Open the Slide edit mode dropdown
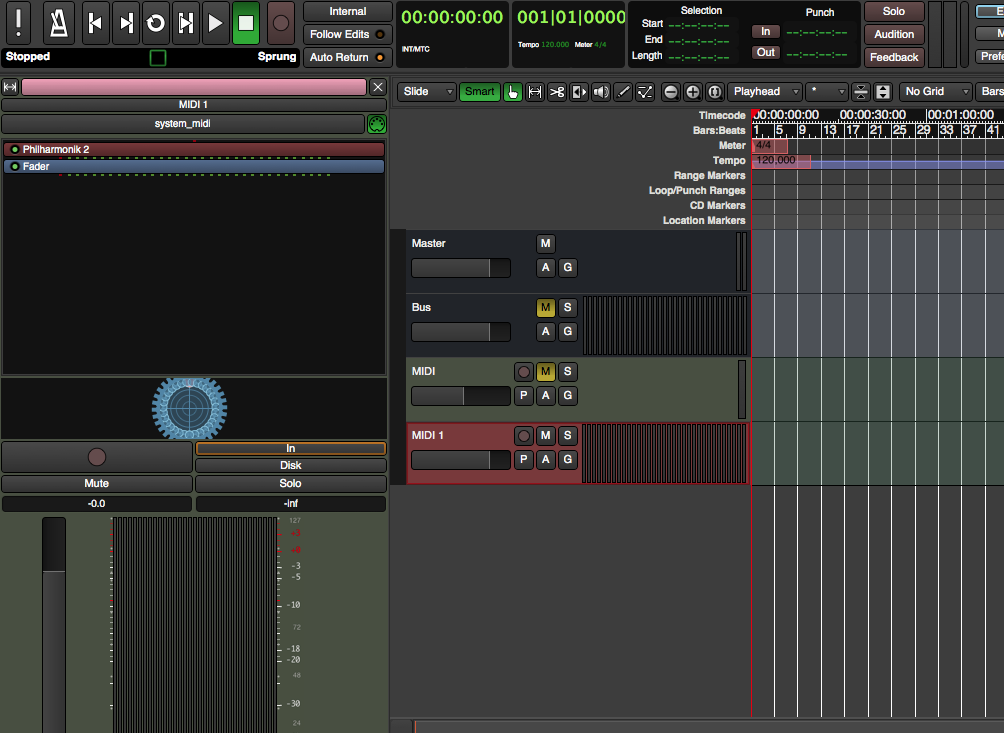Image resolution: width=1004 pixels, height=733 pixels. click(x=428, y=92)
